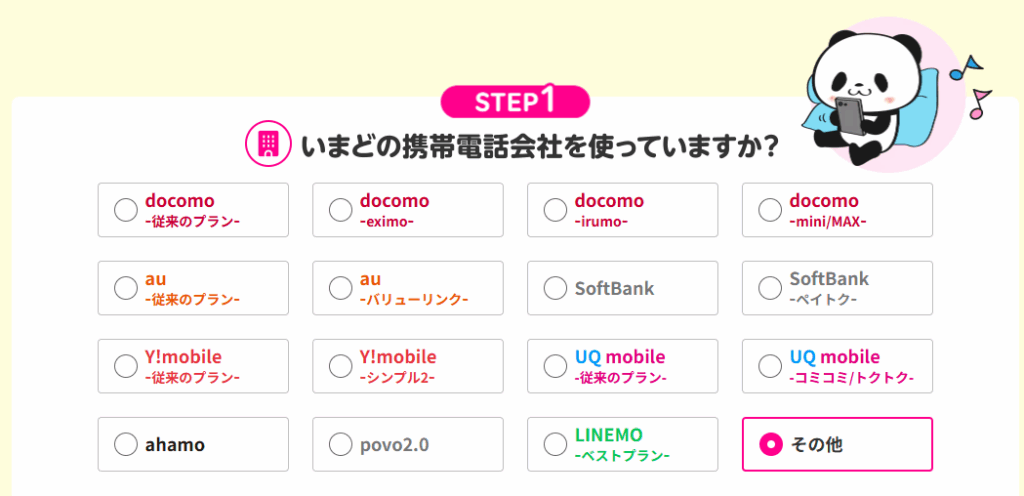Image resolution: width=1024 pixels, height=496 pixels.
Task: Select docomo irumo as current carrier
Action: 622,209
